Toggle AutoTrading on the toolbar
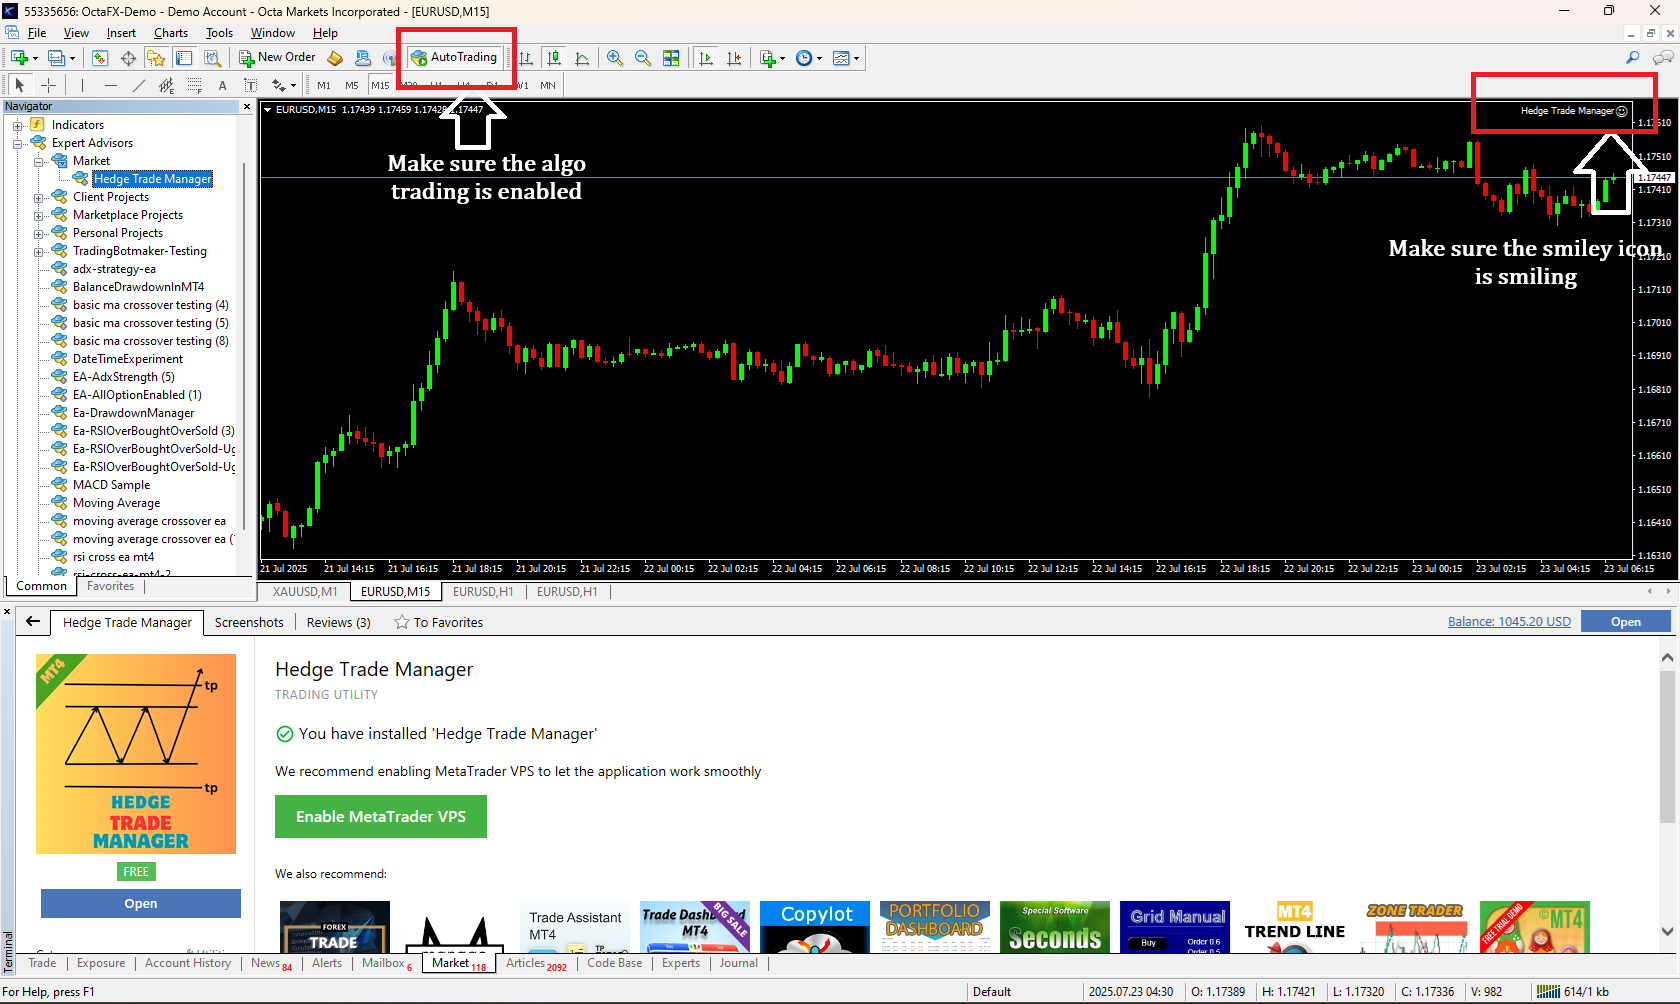The height and width of the screenshot is (1004, 1680). 455,58
